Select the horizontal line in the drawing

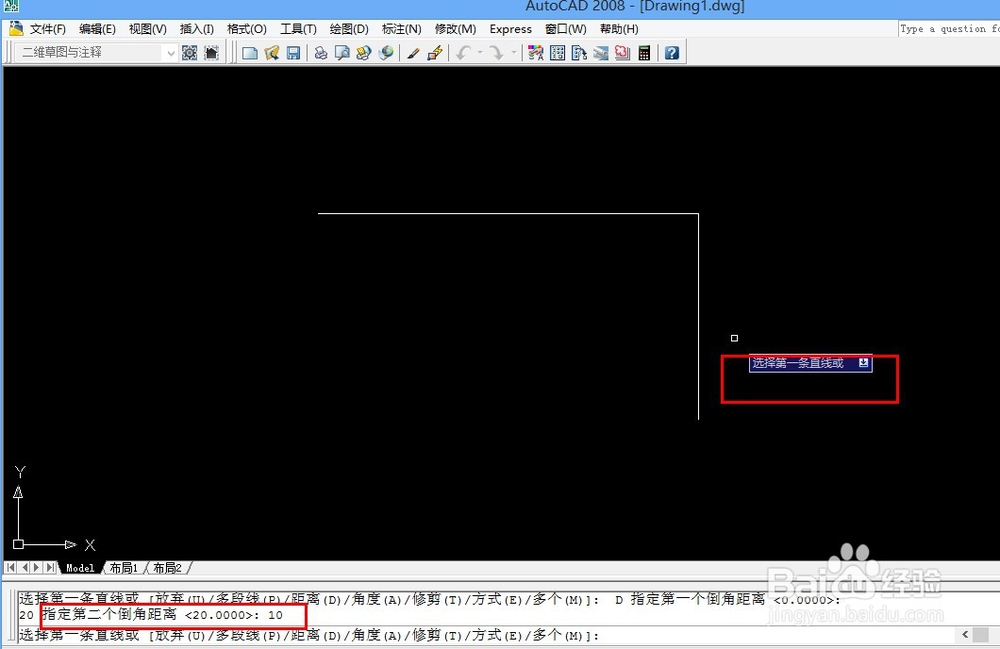(x=508, y=214)
